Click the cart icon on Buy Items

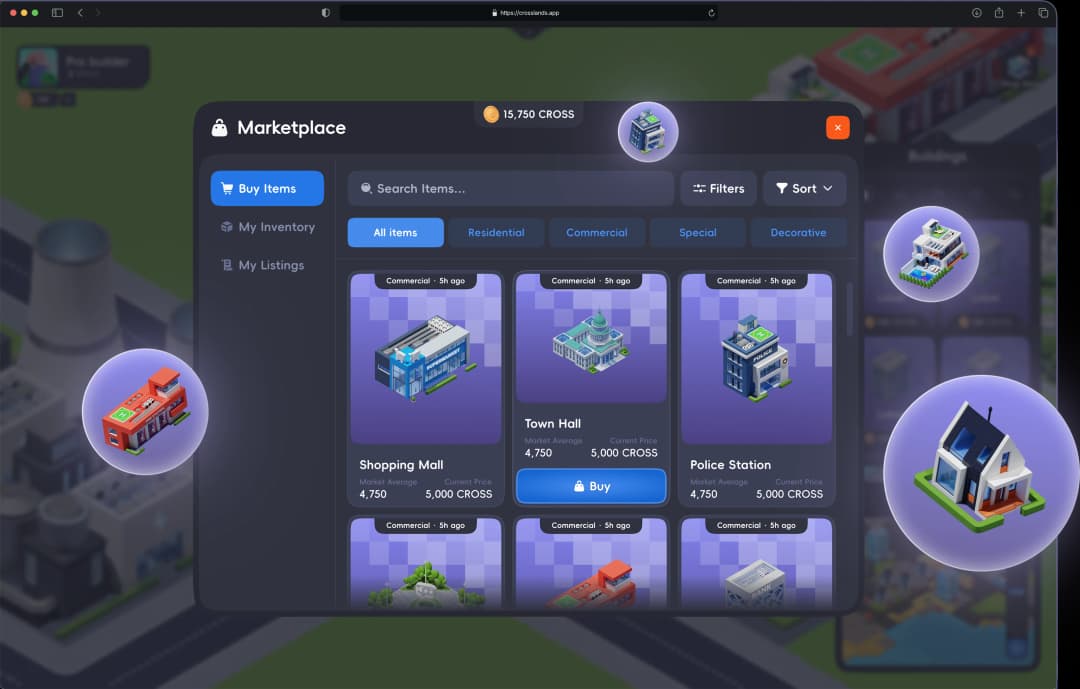pyautogui.click(x=227, y=188)
